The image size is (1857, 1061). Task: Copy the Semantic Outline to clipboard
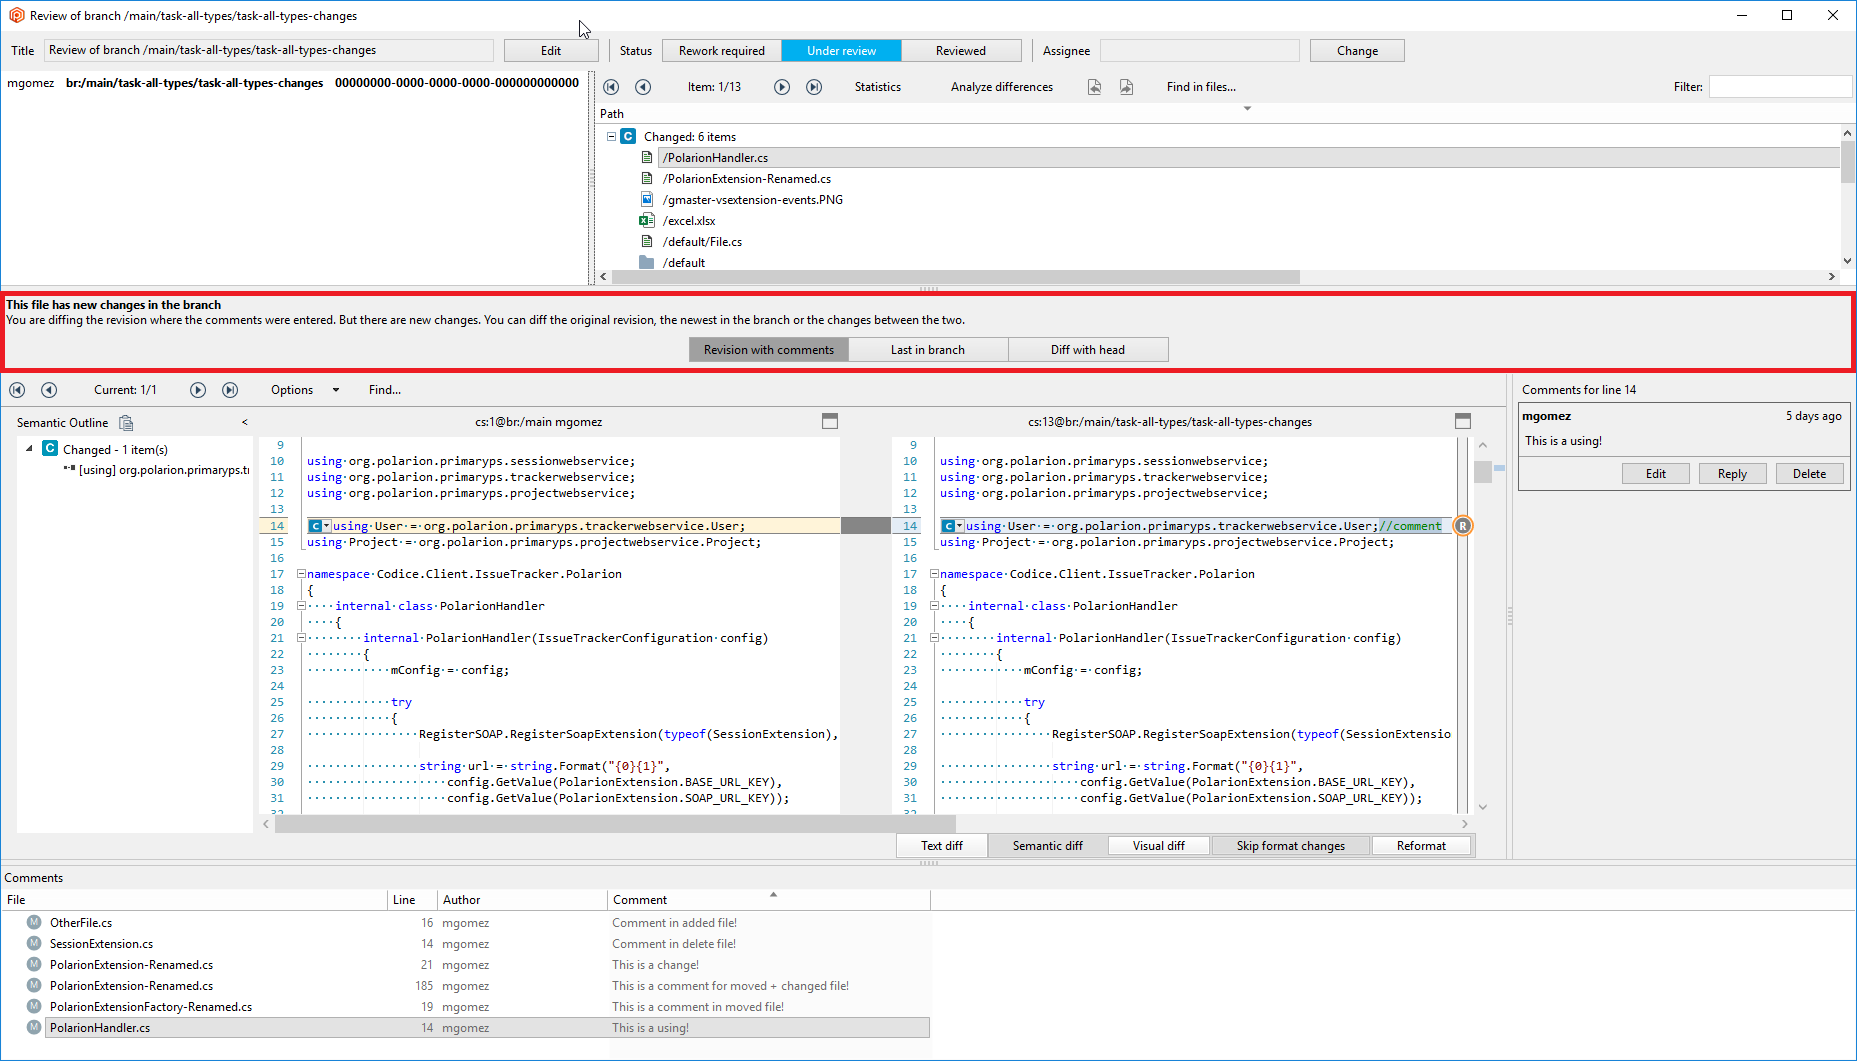pos(126,422)
